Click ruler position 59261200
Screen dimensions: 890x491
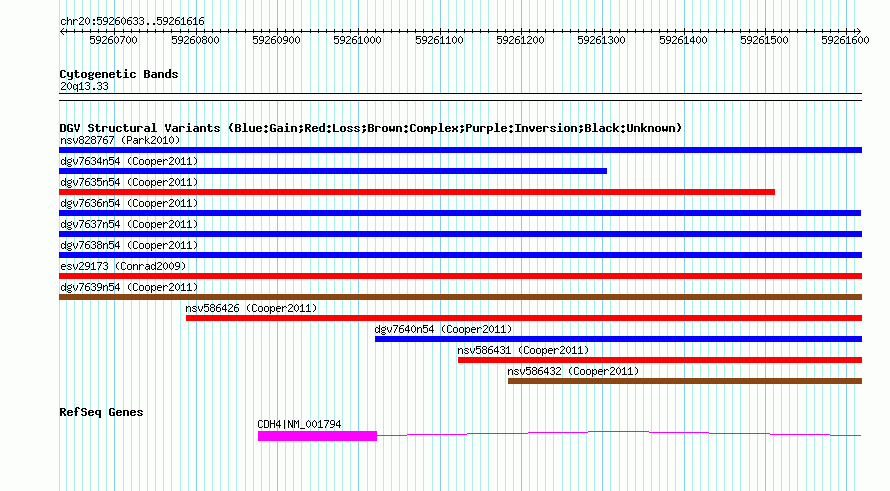click(x=520, y=40)
